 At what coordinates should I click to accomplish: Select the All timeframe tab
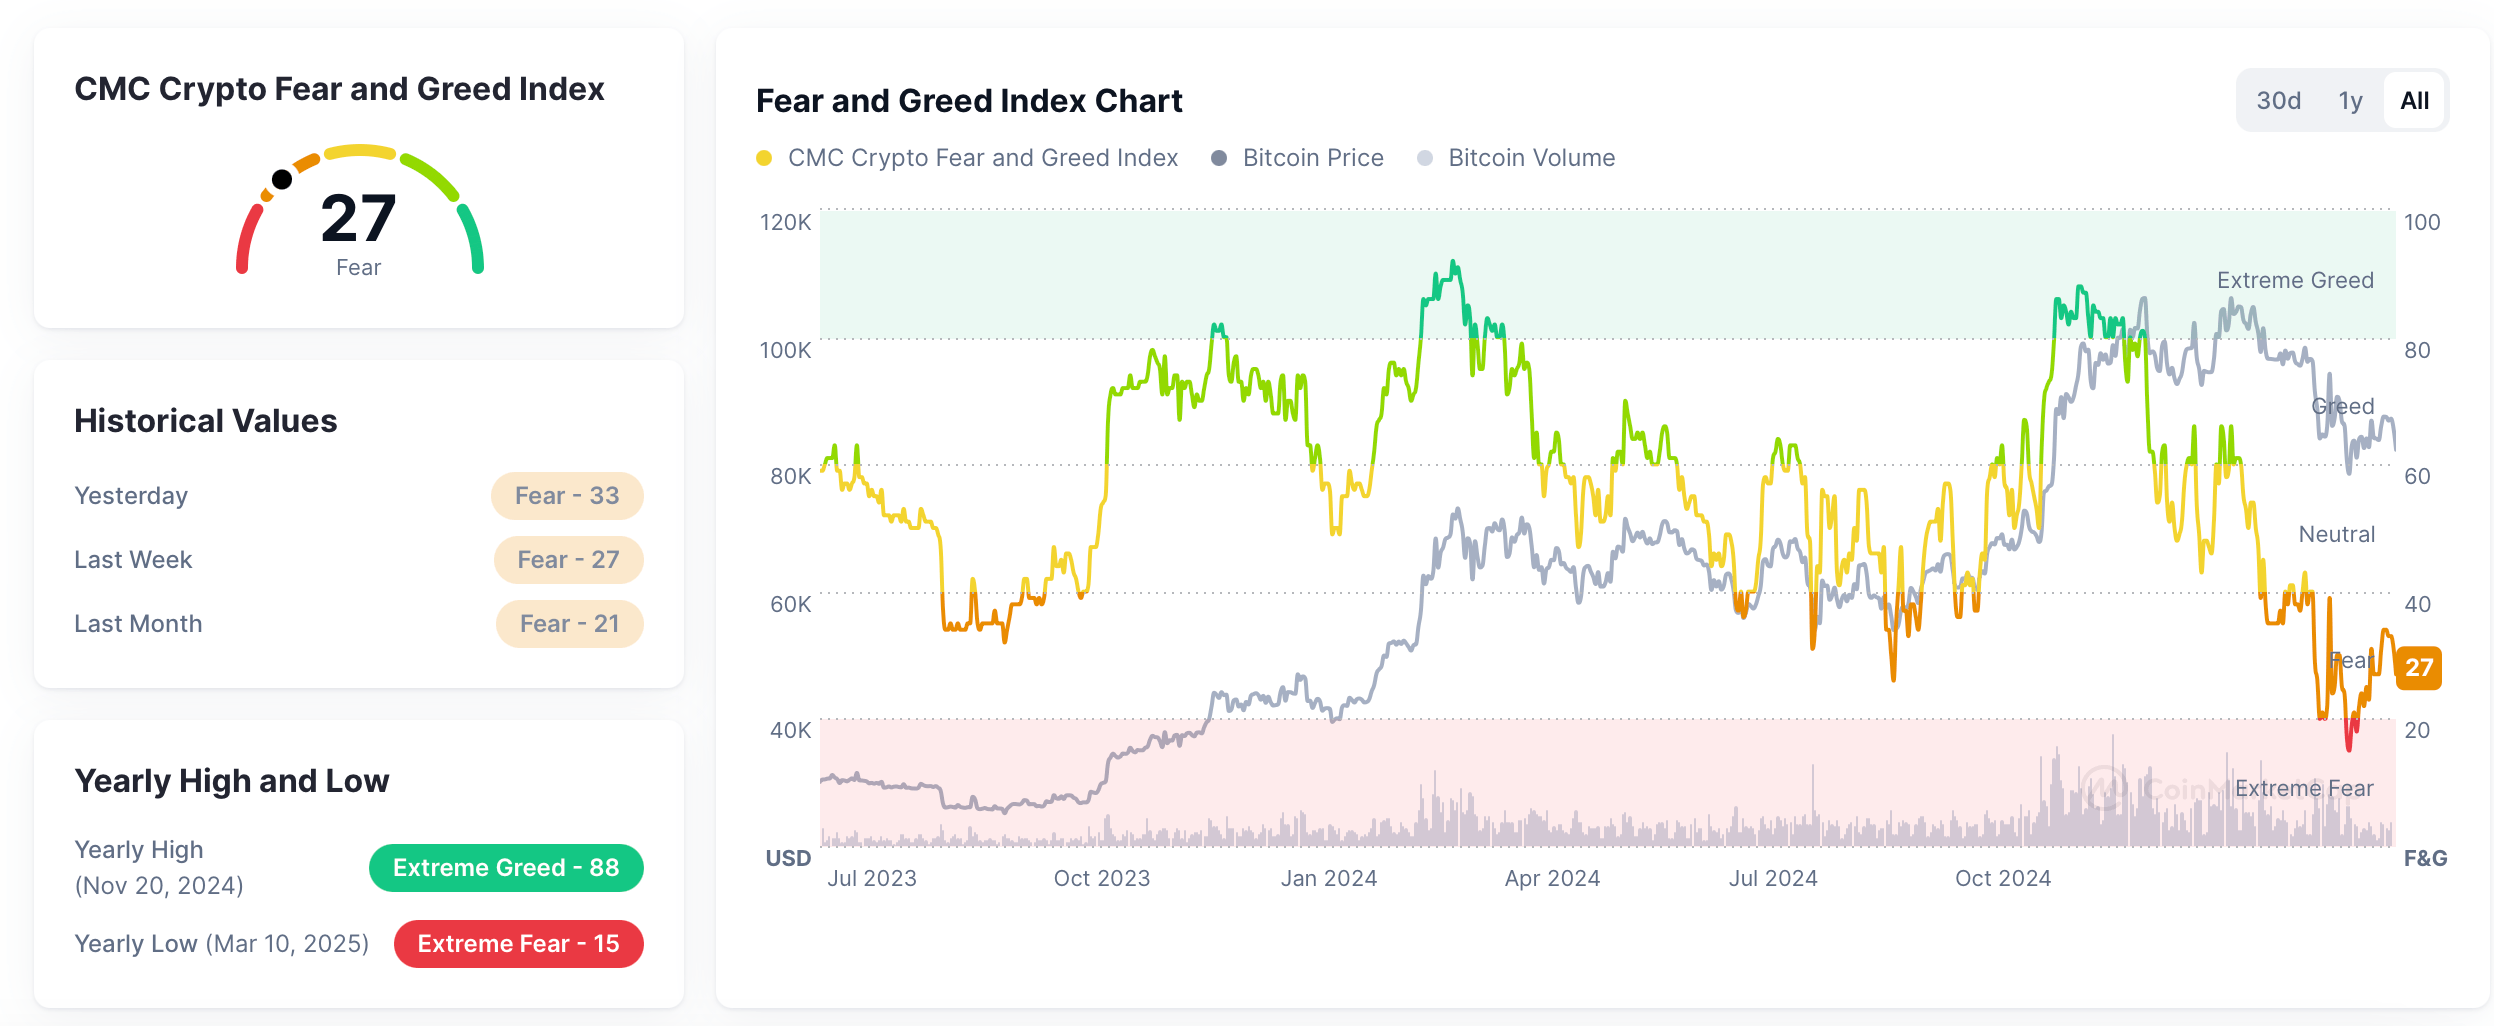pos(2413,100)
